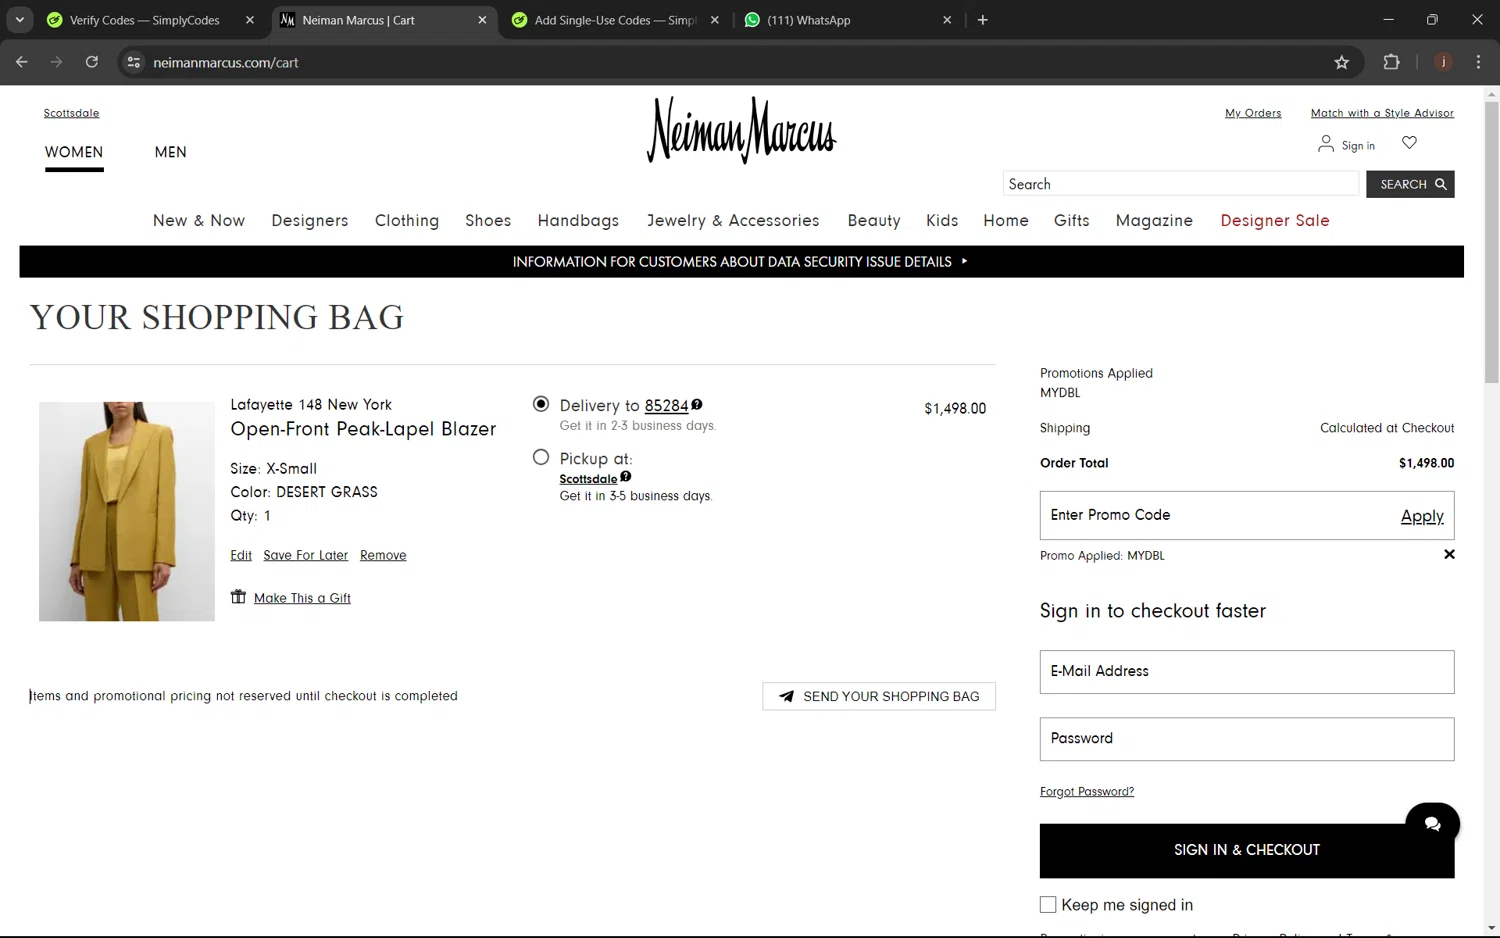This screenshot has height=938, width=1500.
Task: Open the Magazine menu
Action: pyautogui.click(x=1154, y=221)
